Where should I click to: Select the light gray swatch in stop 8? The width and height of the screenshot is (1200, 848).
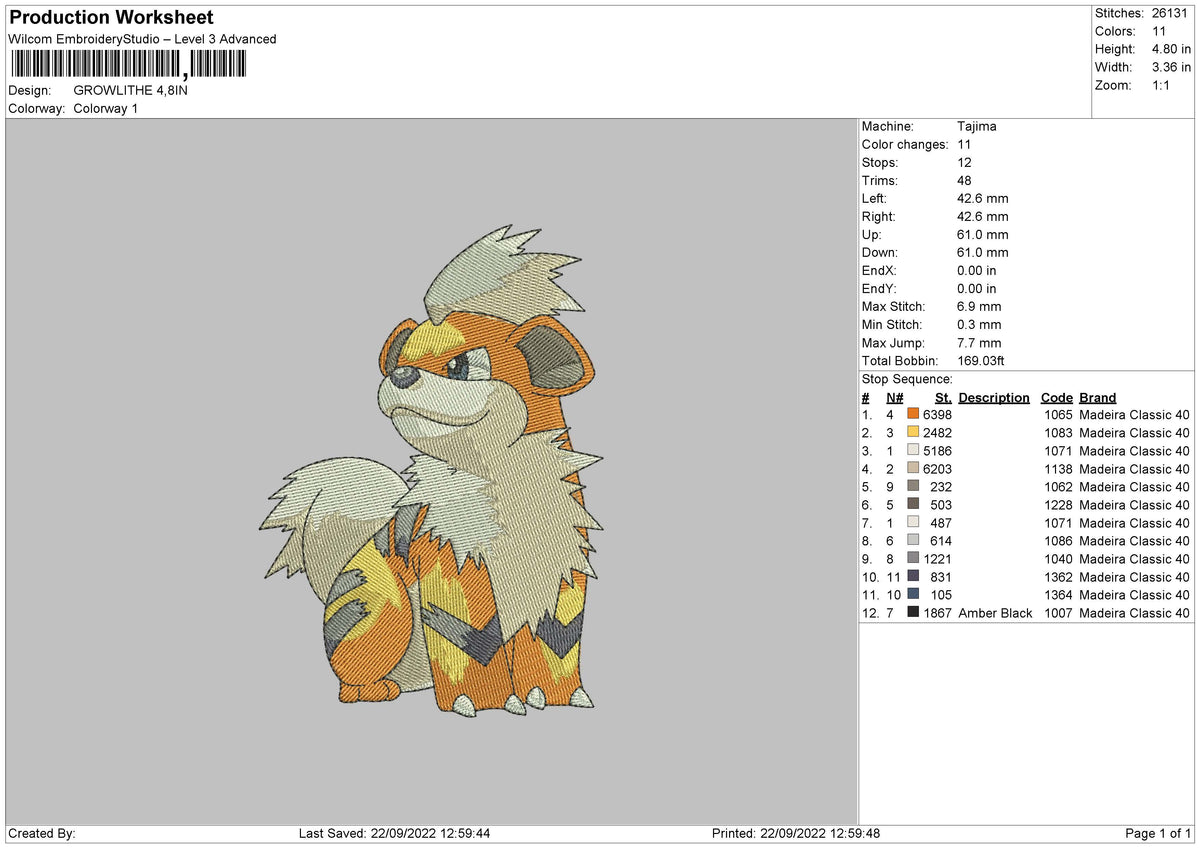(x=912, y=540)
